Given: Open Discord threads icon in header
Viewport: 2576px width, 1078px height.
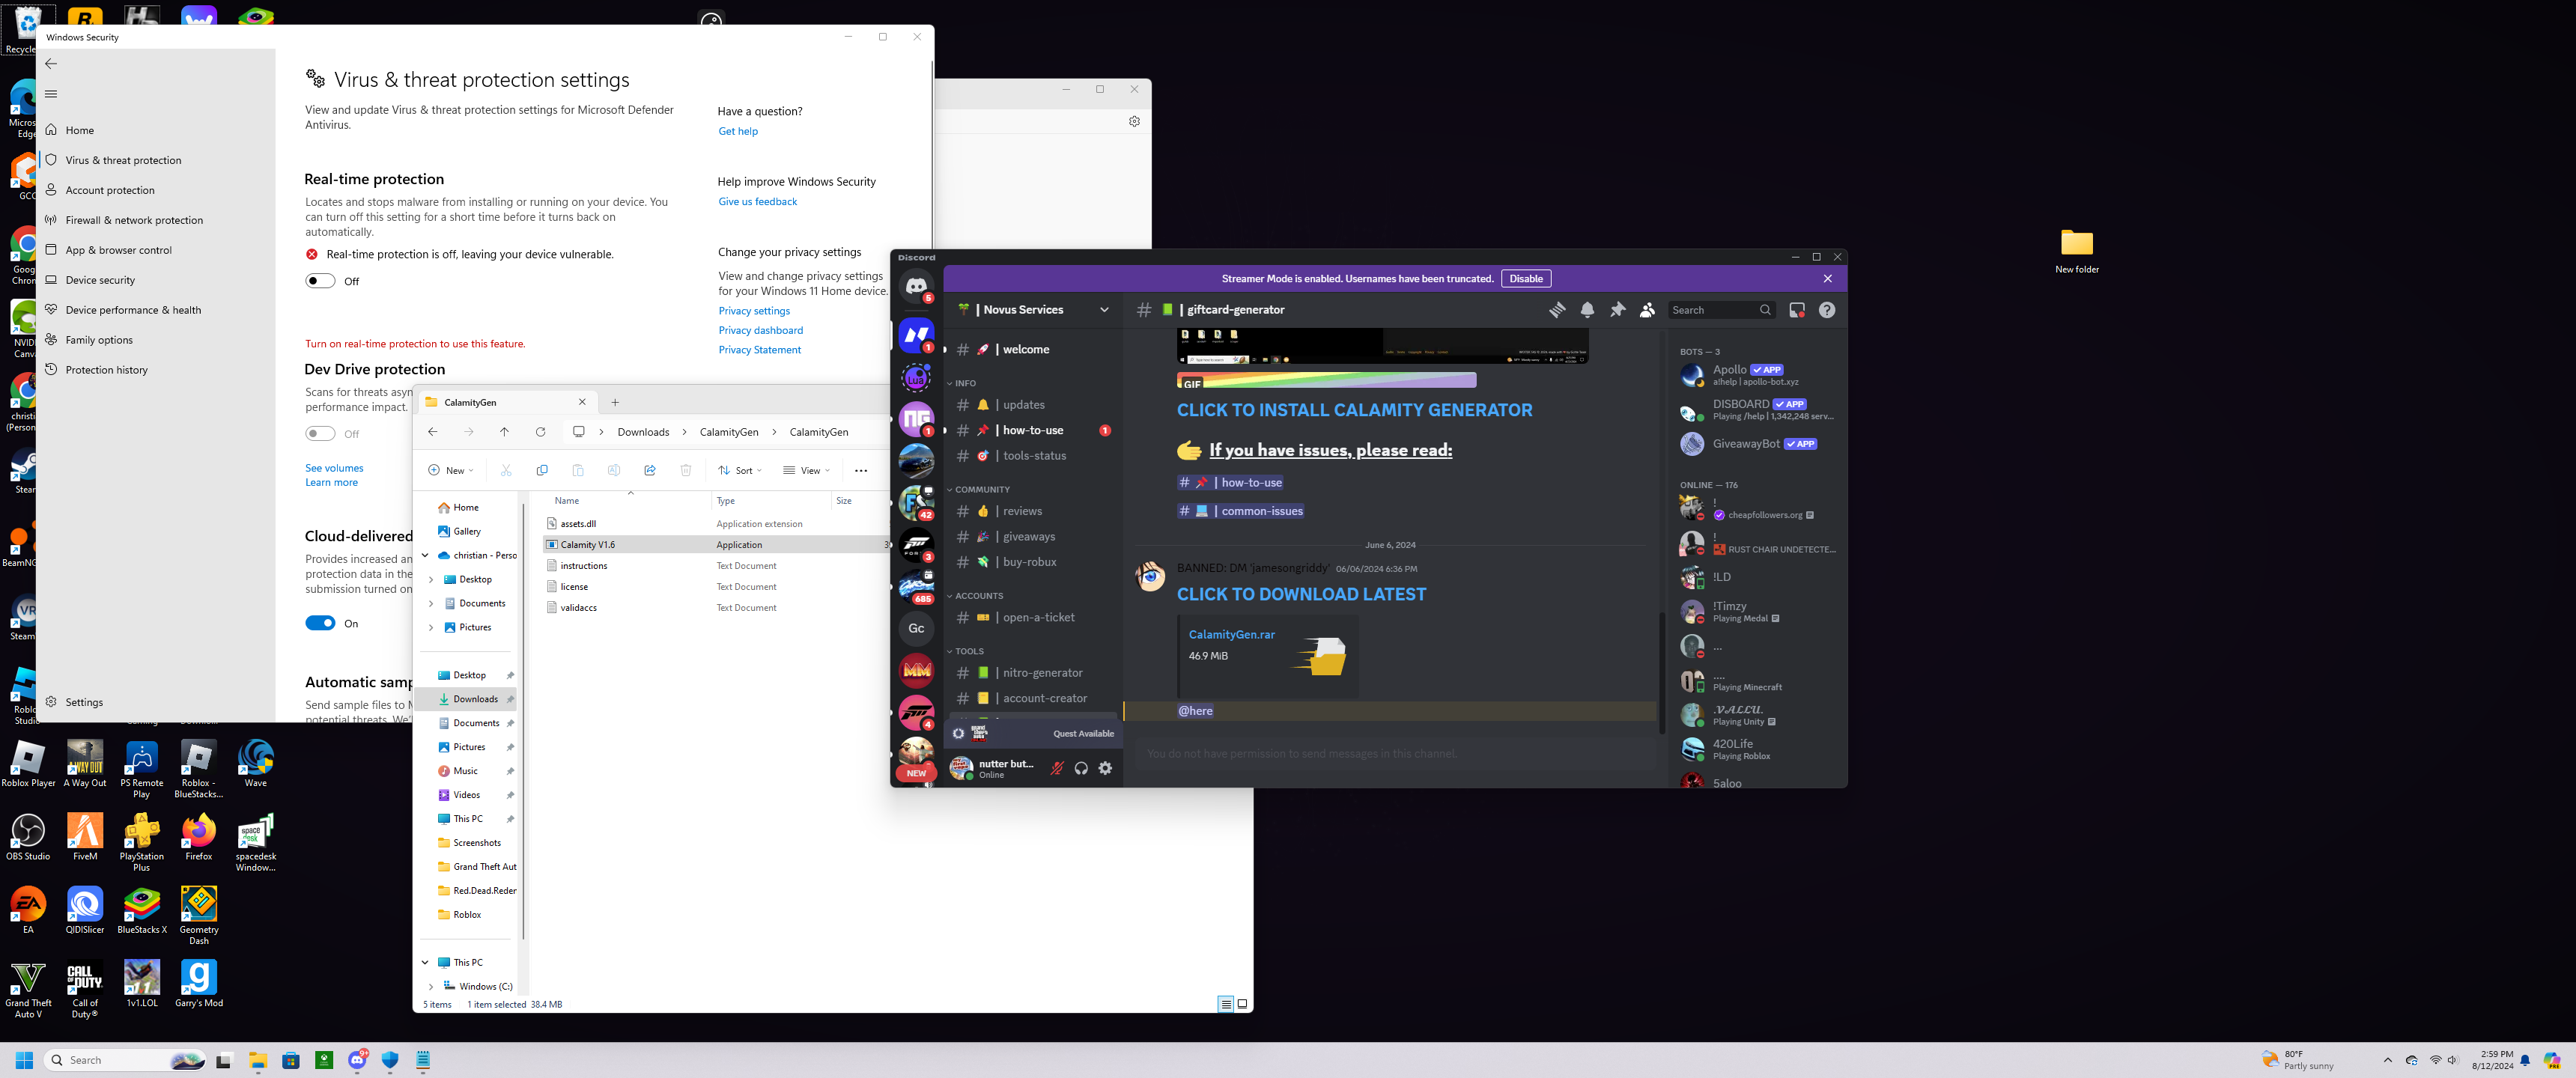Looking at the screenshot, I should (1557, 310).
